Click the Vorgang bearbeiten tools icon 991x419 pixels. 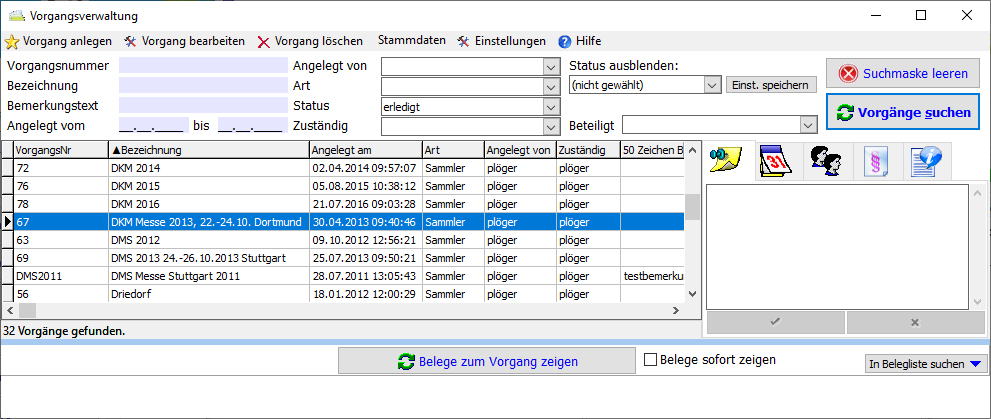coord(131,42)
